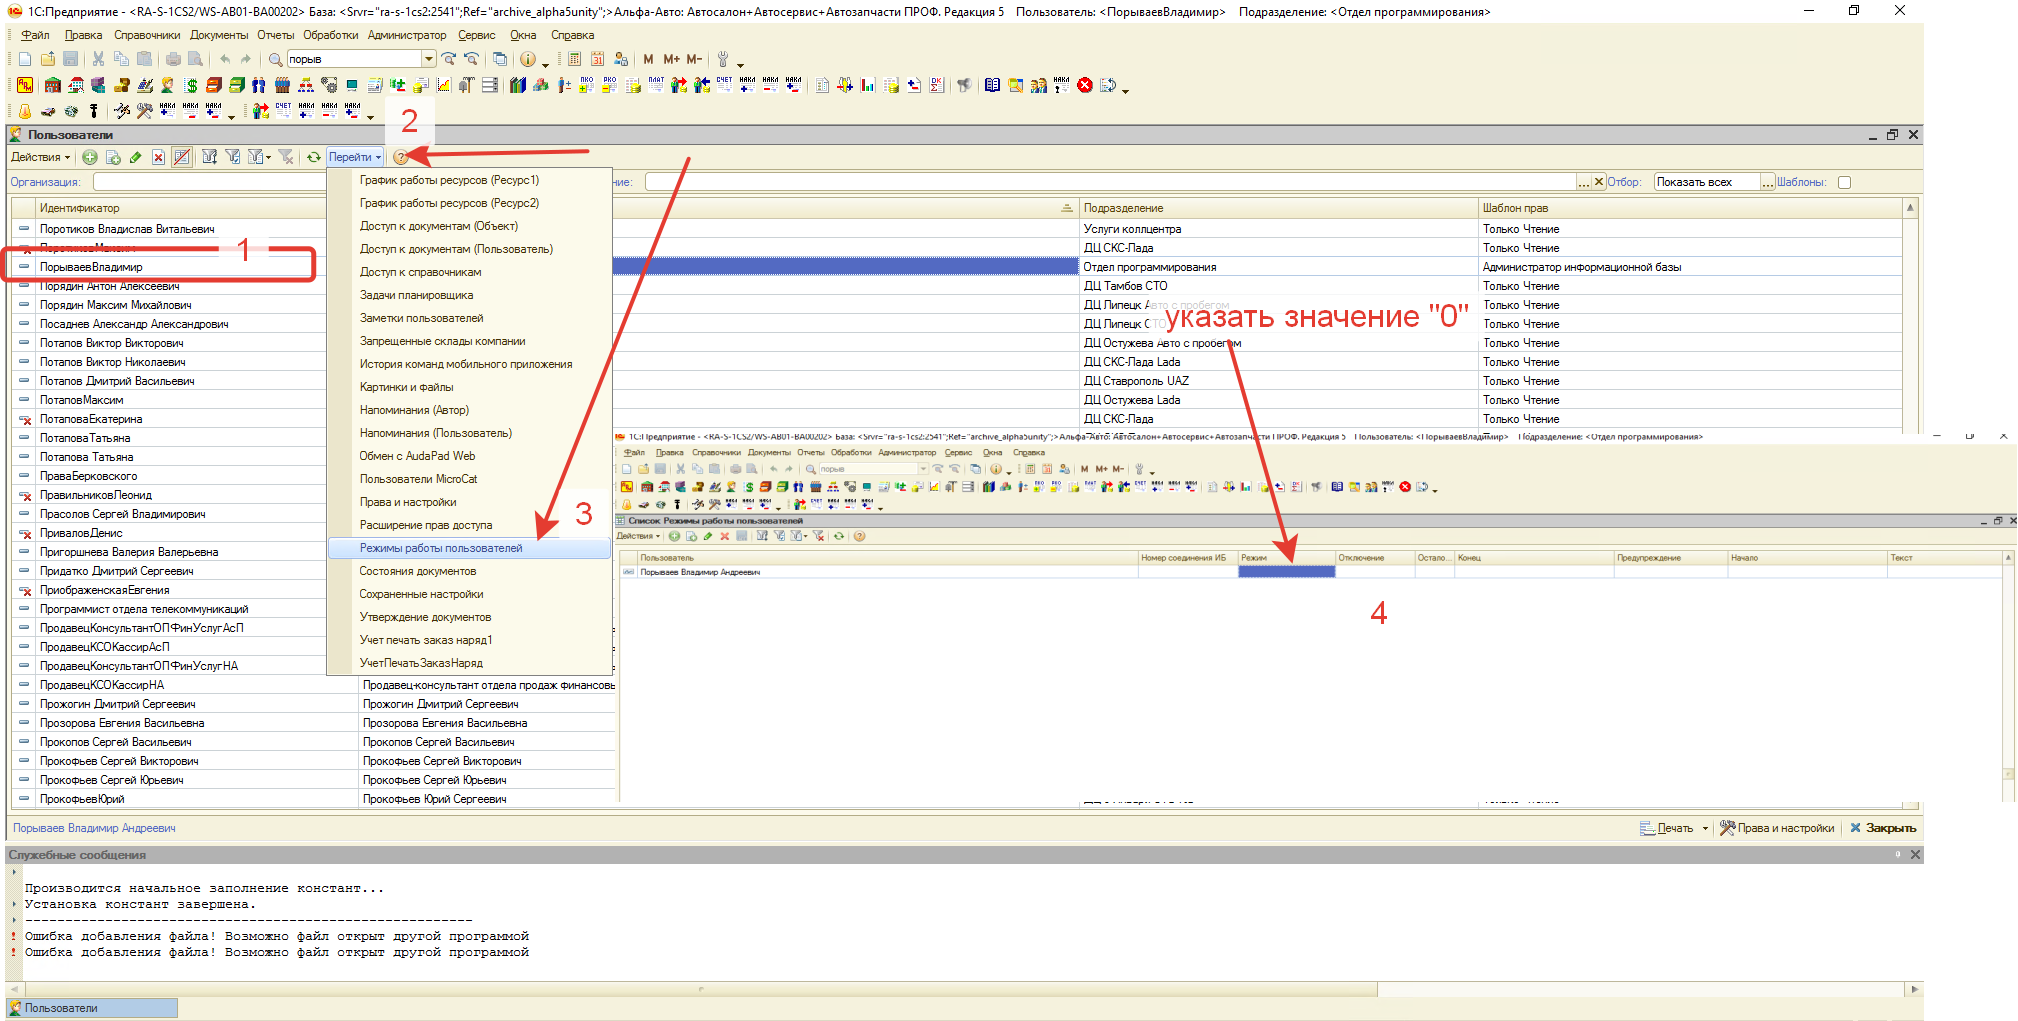Click the green Refresh icon in Users toolbar
2018x1021 pixels.
point(314,157)
